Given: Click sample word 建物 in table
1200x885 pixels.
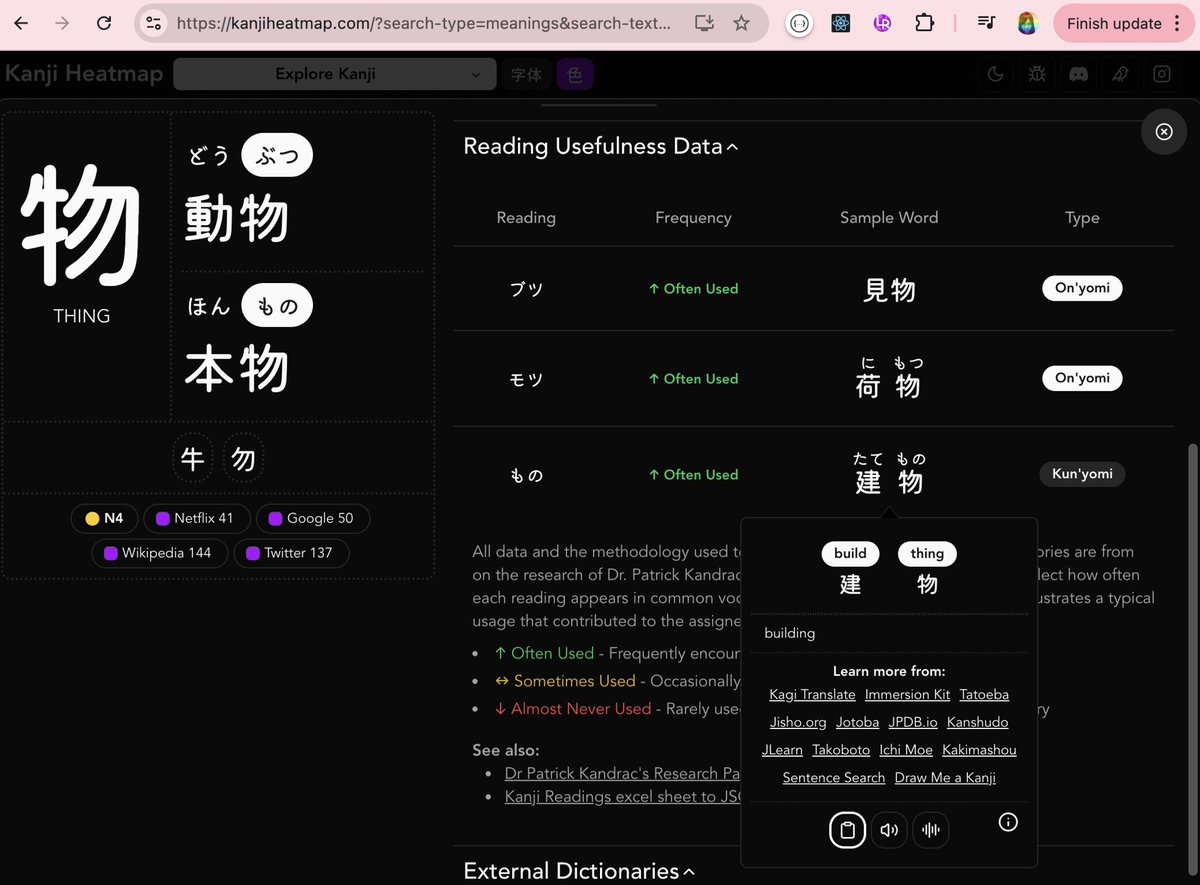Looking at the screenshot, I should (x=889, y=475).
